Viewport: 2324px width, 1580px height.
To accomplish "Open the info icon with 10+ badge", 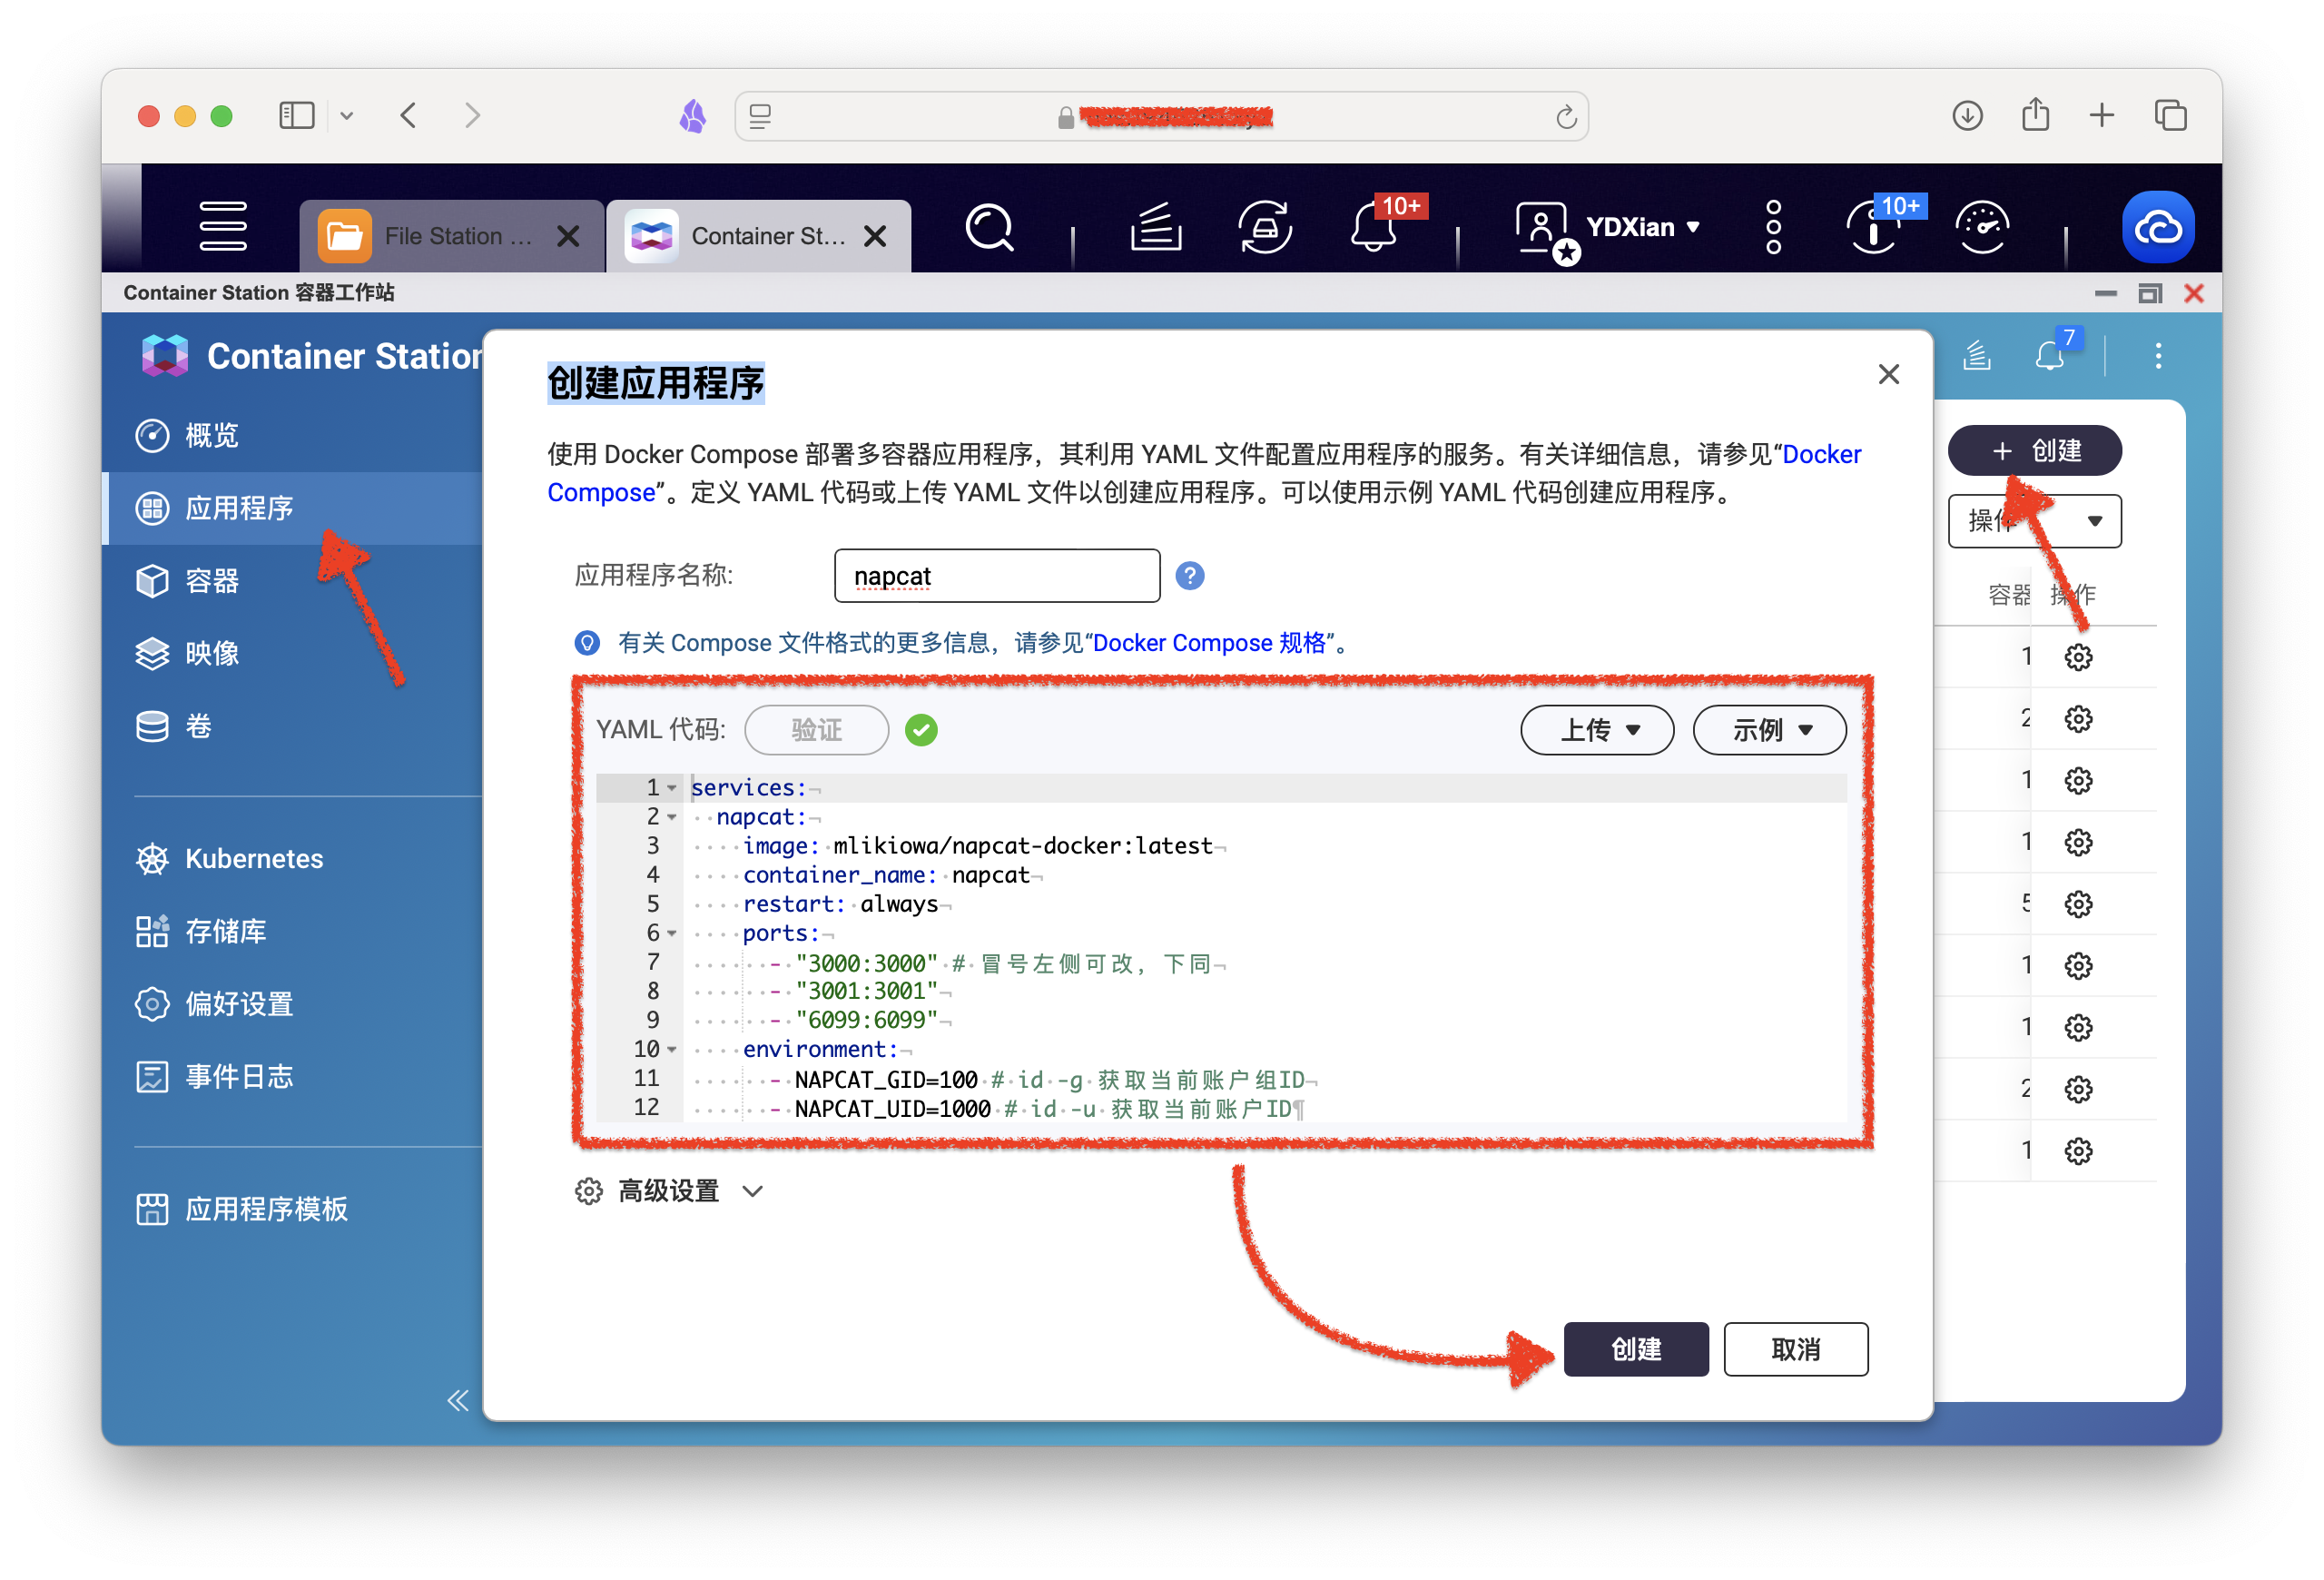I will pyautogui.click(x=1874, y=227).
